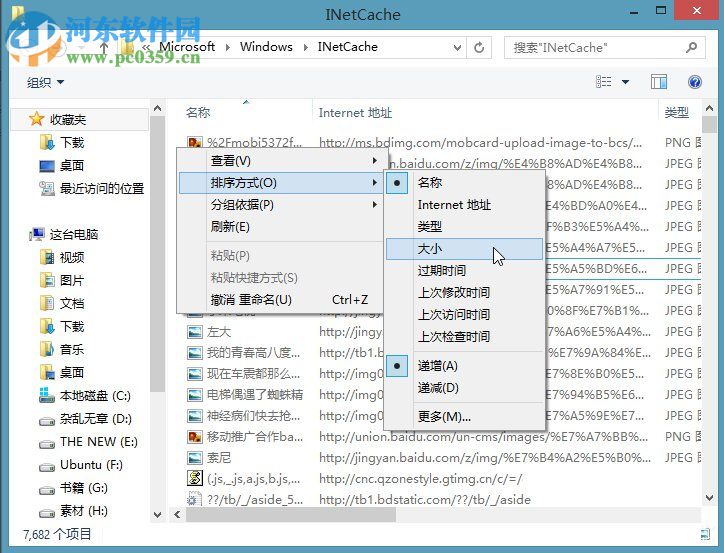Click the horizontal scrollbar thumb

[291, 514]
